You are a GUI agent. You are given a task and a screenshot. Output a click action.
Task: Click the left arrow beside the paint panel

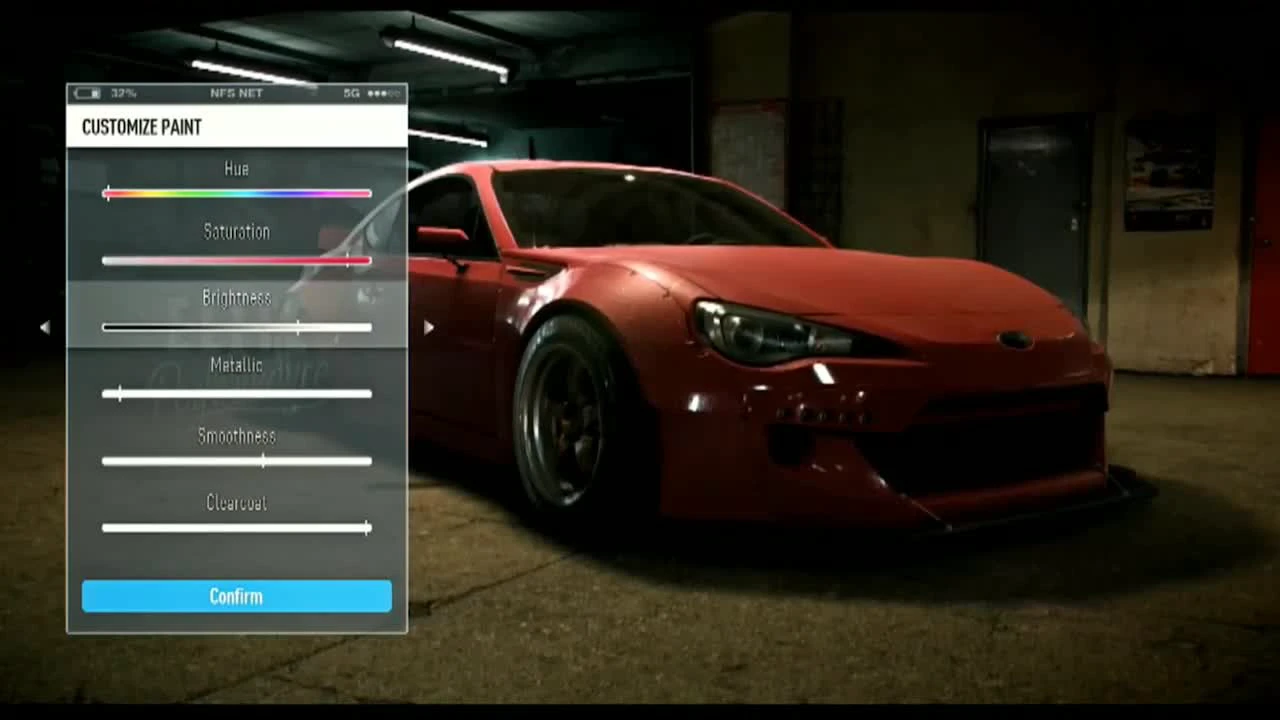44,327
